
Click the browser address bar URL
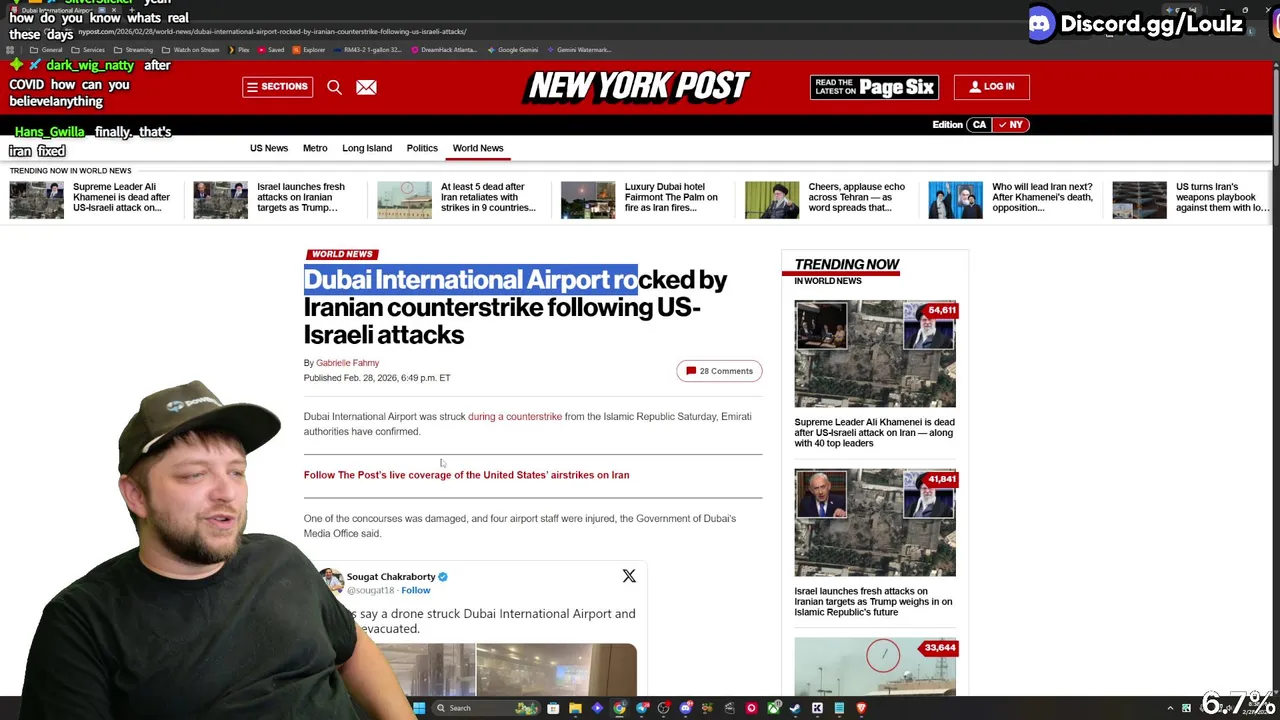coord(270,32)
